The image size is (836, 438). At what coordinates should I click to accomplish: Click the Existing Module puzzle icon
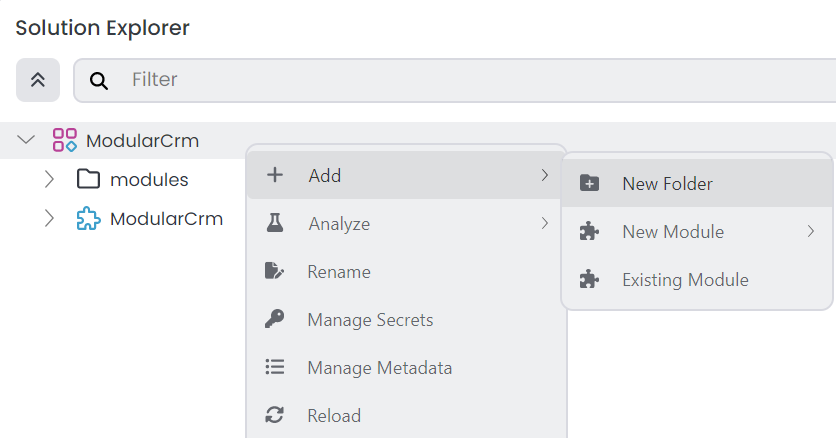pyautogui.click(x=590, y=280)
